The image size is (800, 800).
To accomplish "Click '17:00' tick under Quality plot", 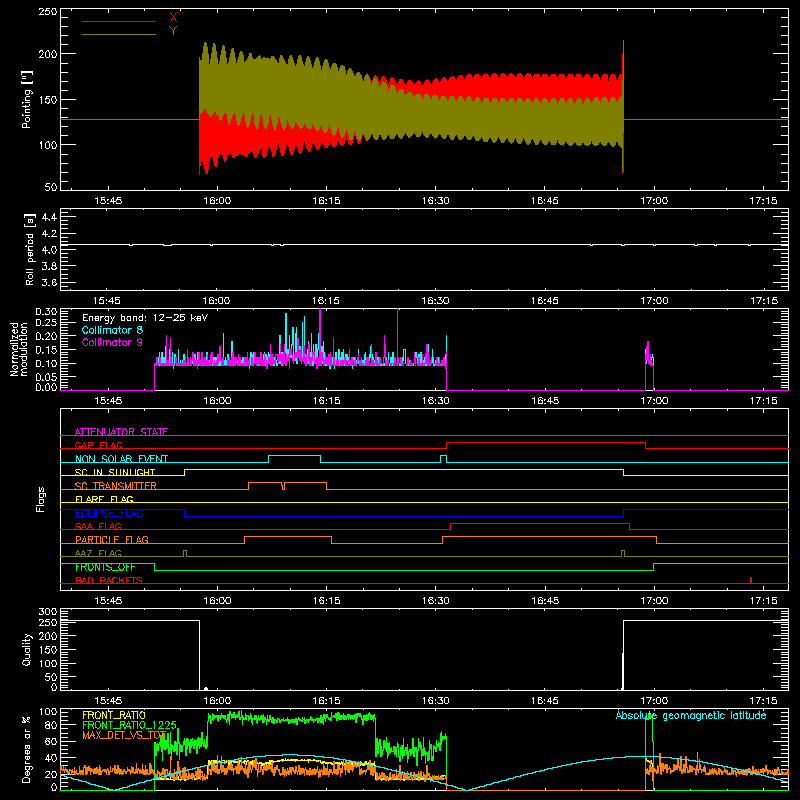I will click(654, 701).
